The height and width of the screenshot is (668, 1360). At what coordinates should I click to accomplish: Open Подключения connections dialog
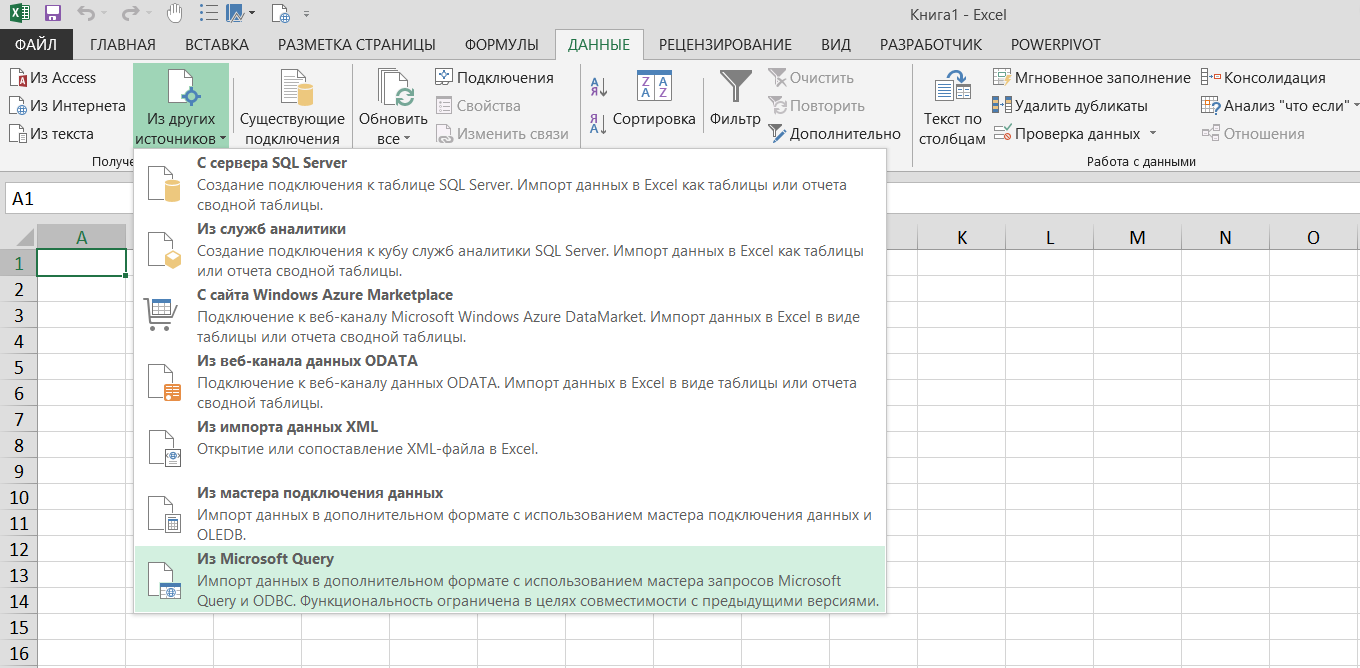click(494, 78)
